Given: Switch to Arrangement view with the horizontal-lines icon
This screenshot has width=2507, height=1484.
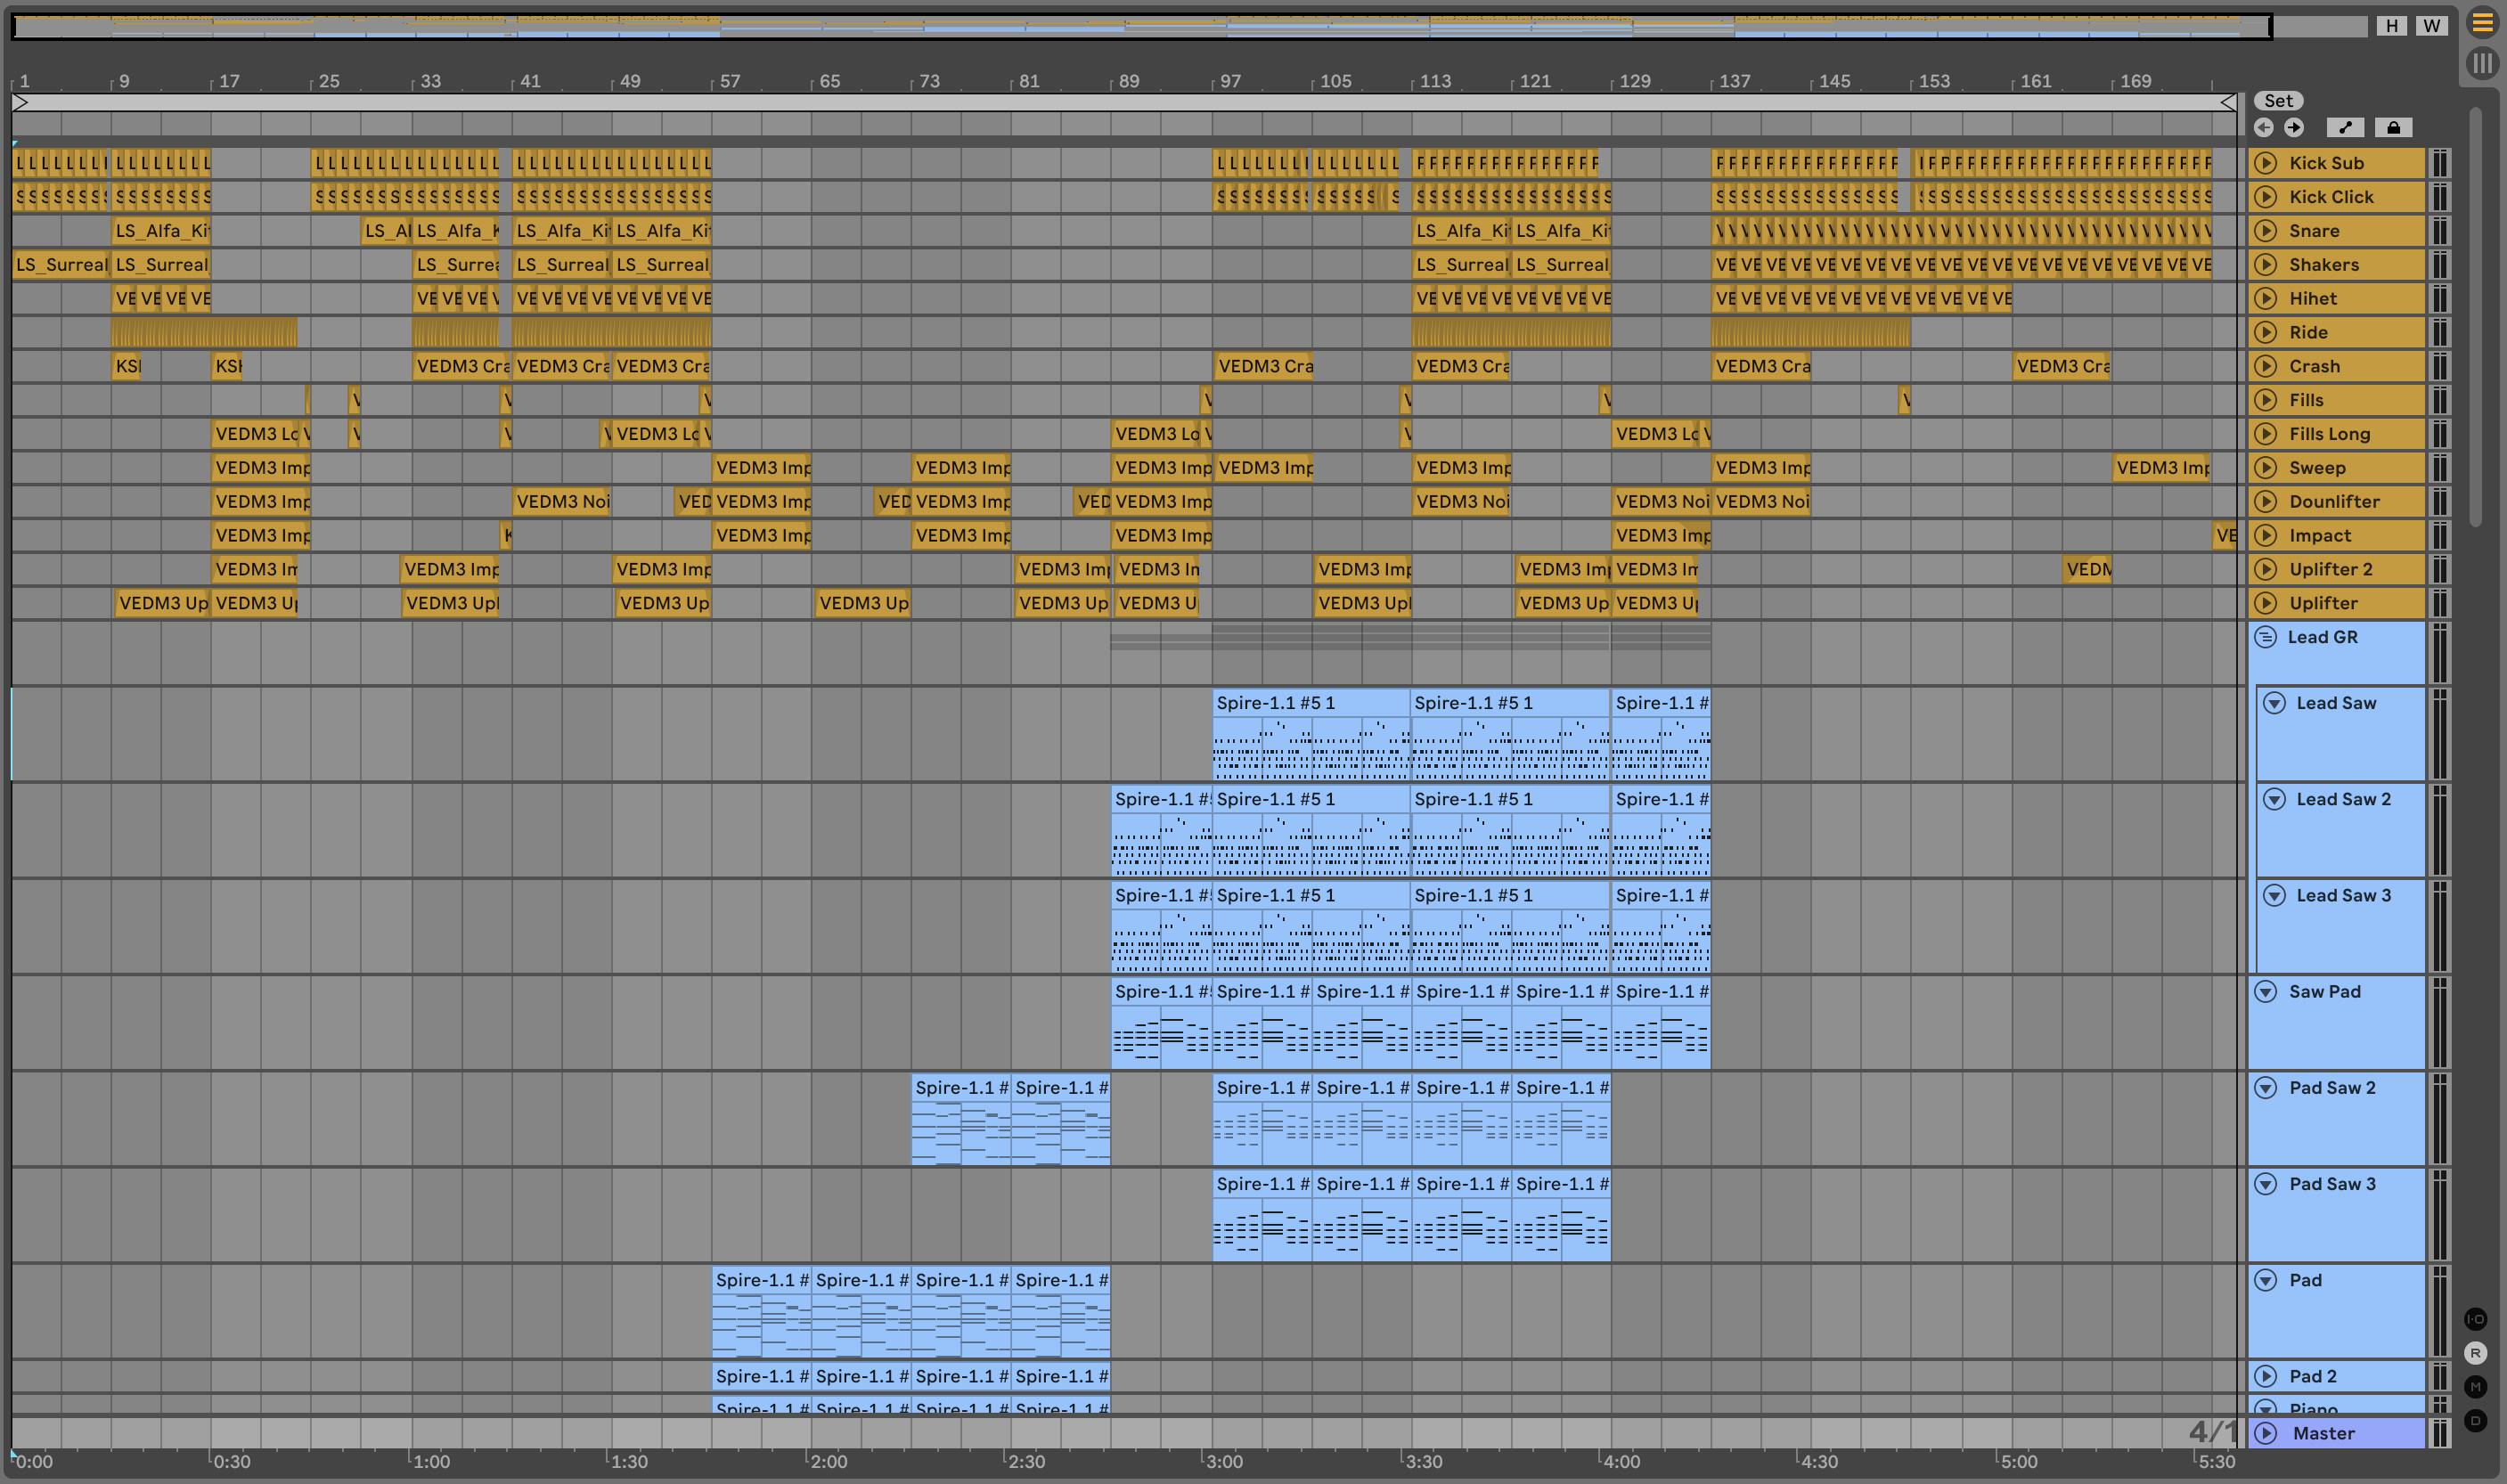Looking at the screenshot, I should (x=2482, y=23).
